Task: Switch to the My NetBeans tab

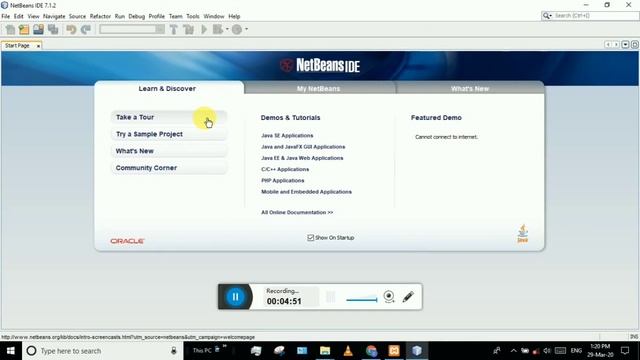Action: click(x=319, y=88)
